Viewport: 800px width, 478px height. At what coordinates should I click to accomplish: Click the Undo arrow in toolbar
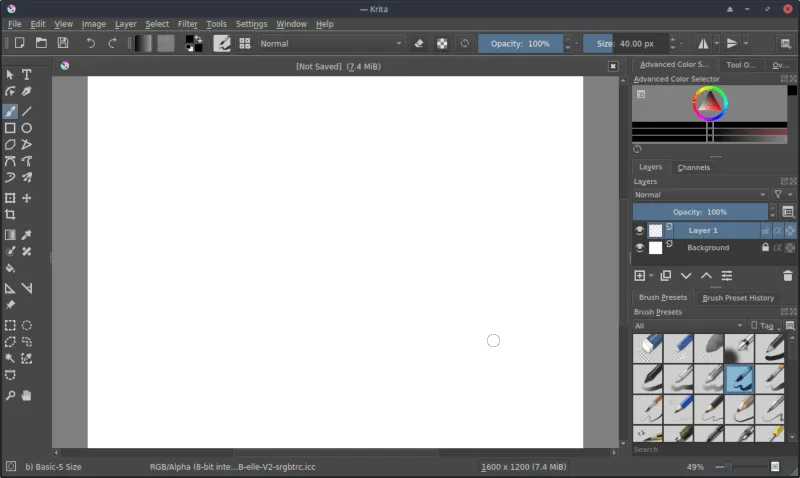click(91, 43)
